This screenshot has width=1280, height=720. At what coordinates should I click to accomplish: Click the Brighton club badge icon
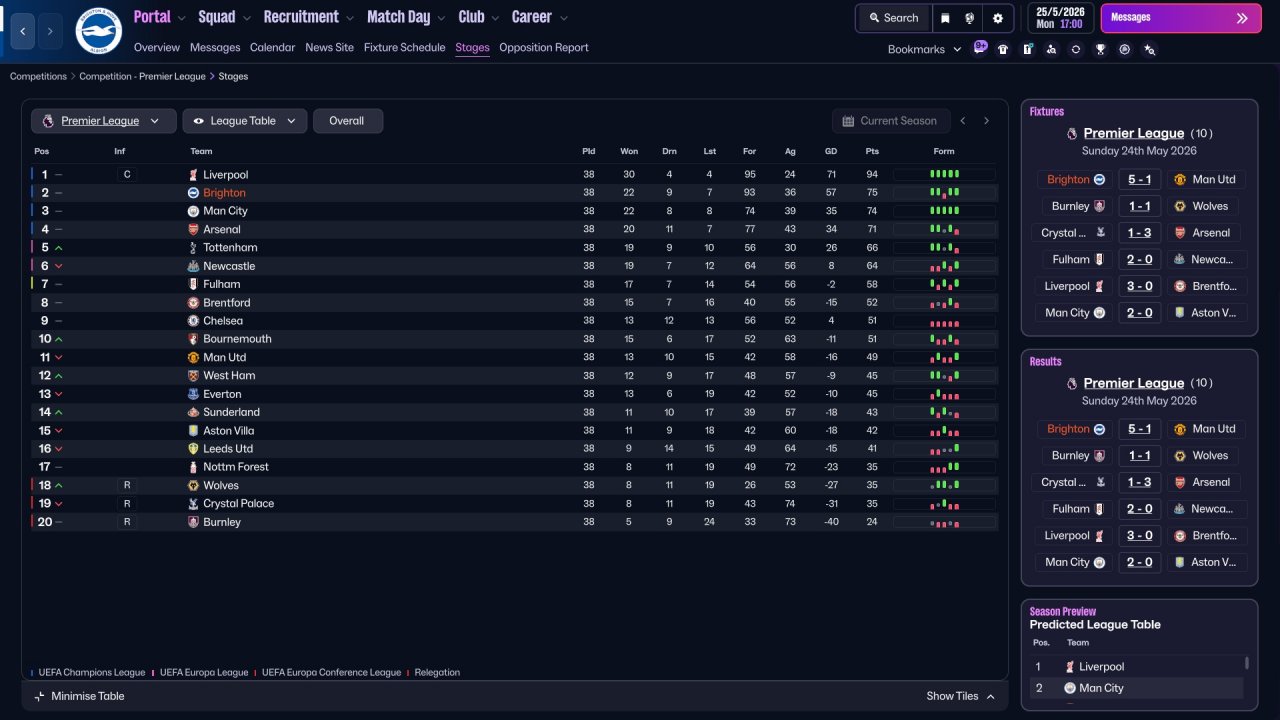click(98, 31)
